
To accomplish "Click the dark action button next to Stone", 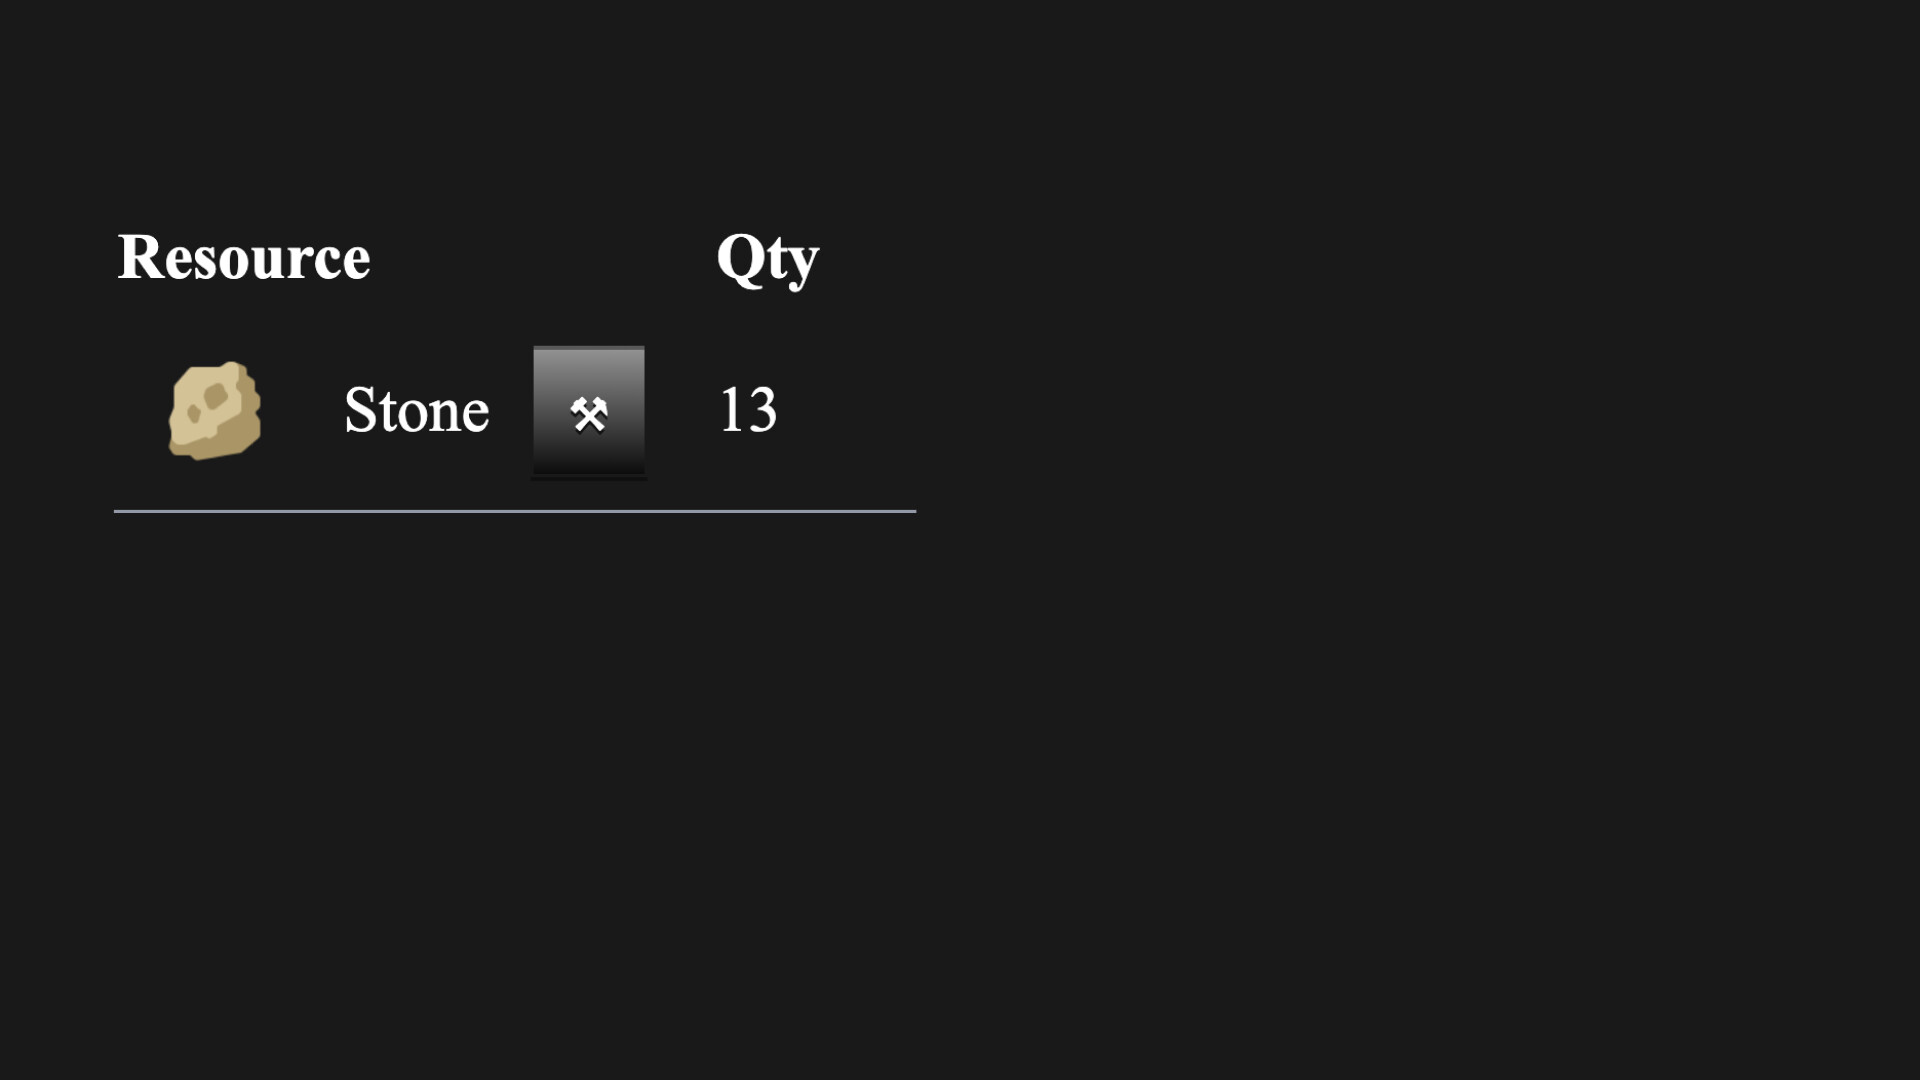I will (x=587, y=409).
